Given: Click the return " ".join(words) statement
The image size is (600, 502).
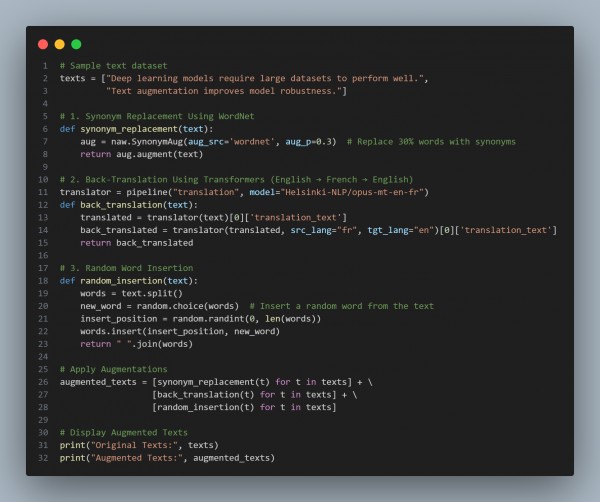Looking at the screenshot, I should 136,344.
